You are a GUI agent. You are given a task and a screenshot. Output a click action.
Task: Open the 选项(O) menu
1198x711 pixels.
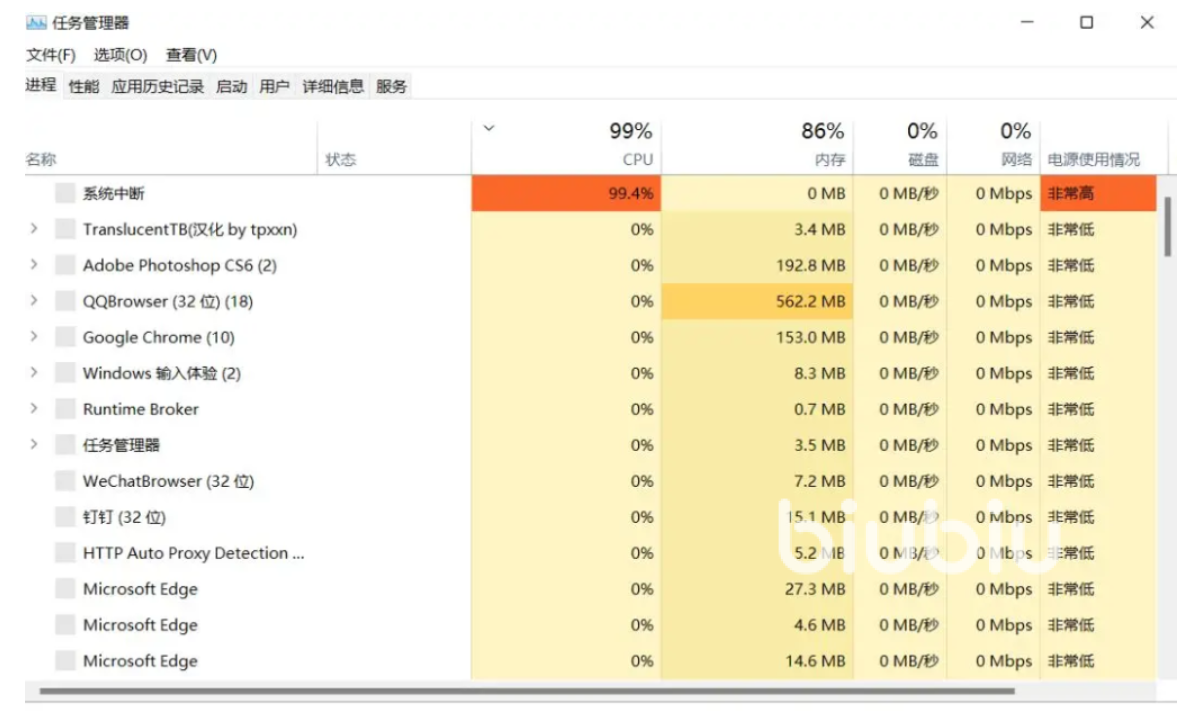(120, 55)
